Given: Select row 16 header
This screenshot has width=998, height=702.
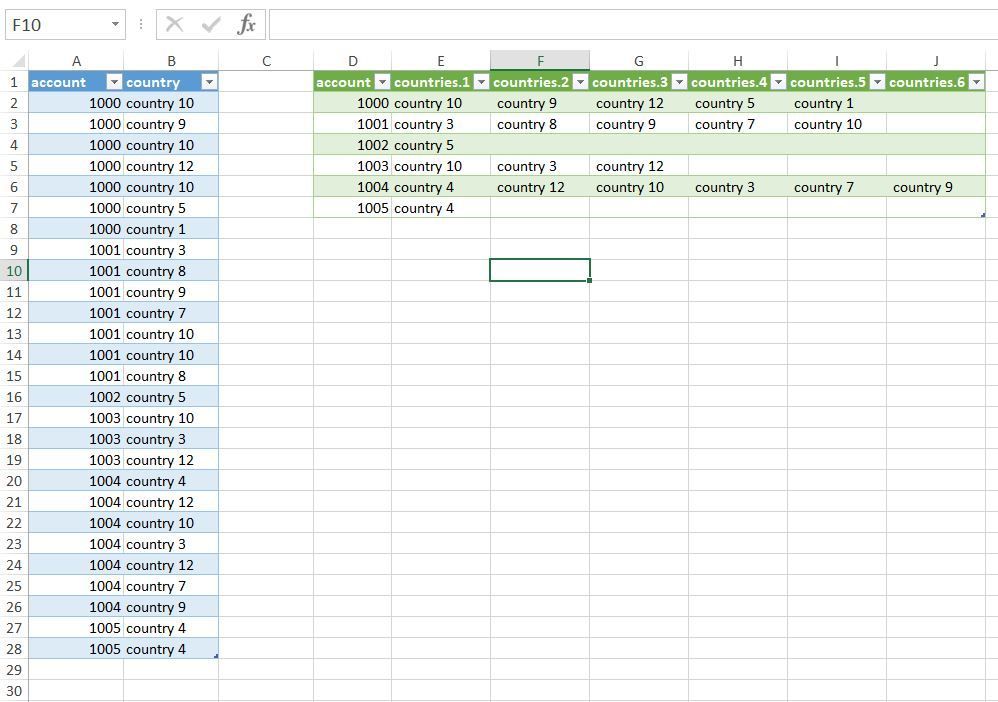Looking at the screenshot, I should [14, 397].
